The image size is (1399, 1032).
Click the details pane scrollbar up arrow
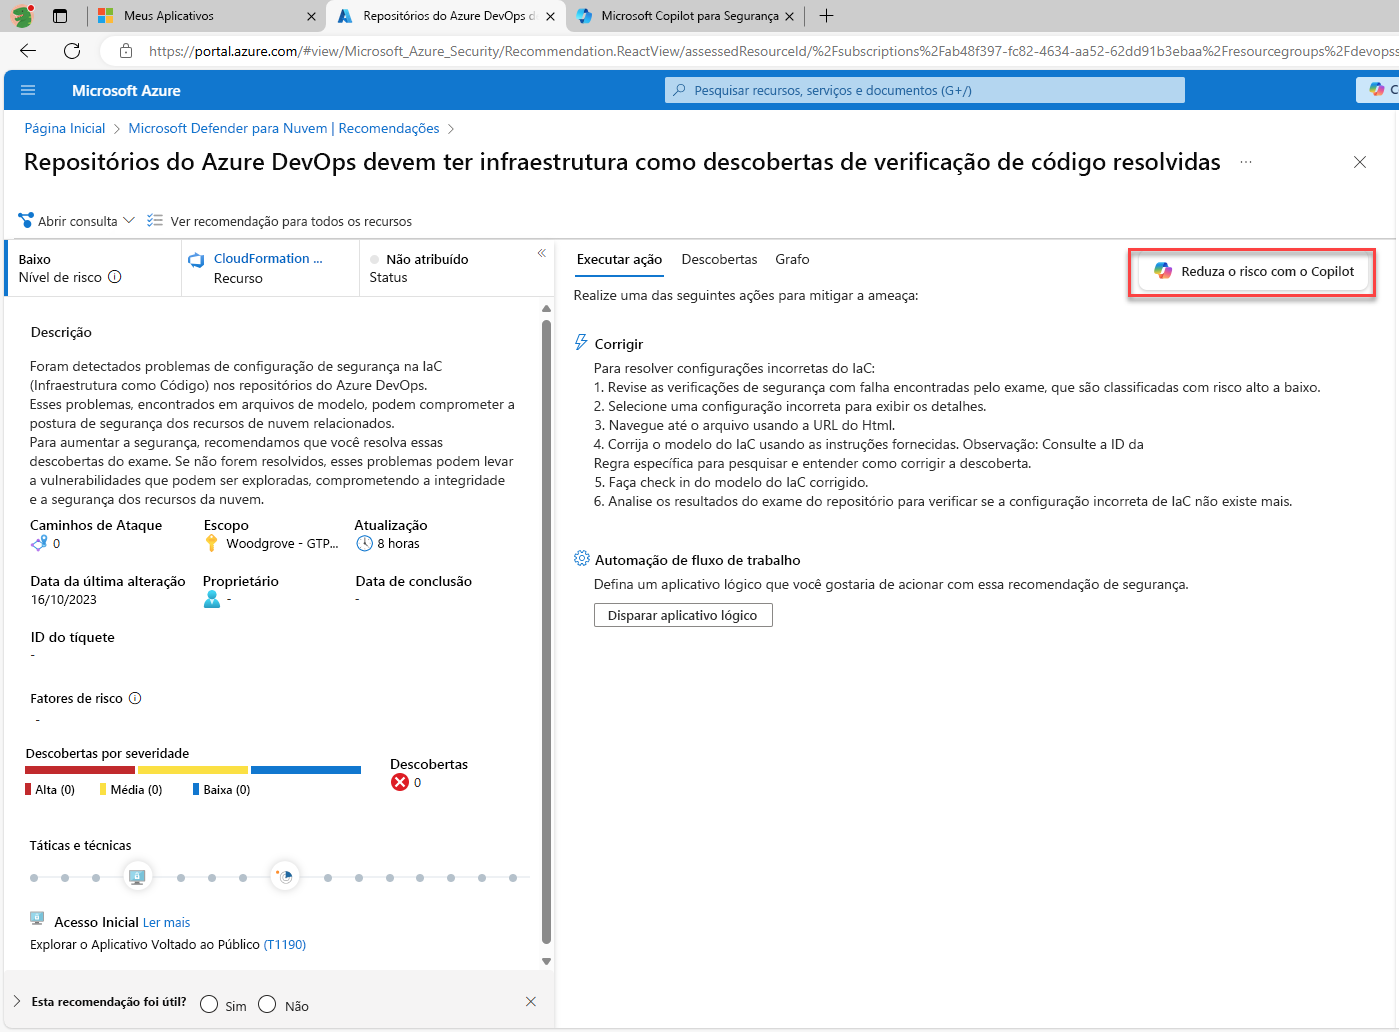pyautogui.click(x=546, y=309)
